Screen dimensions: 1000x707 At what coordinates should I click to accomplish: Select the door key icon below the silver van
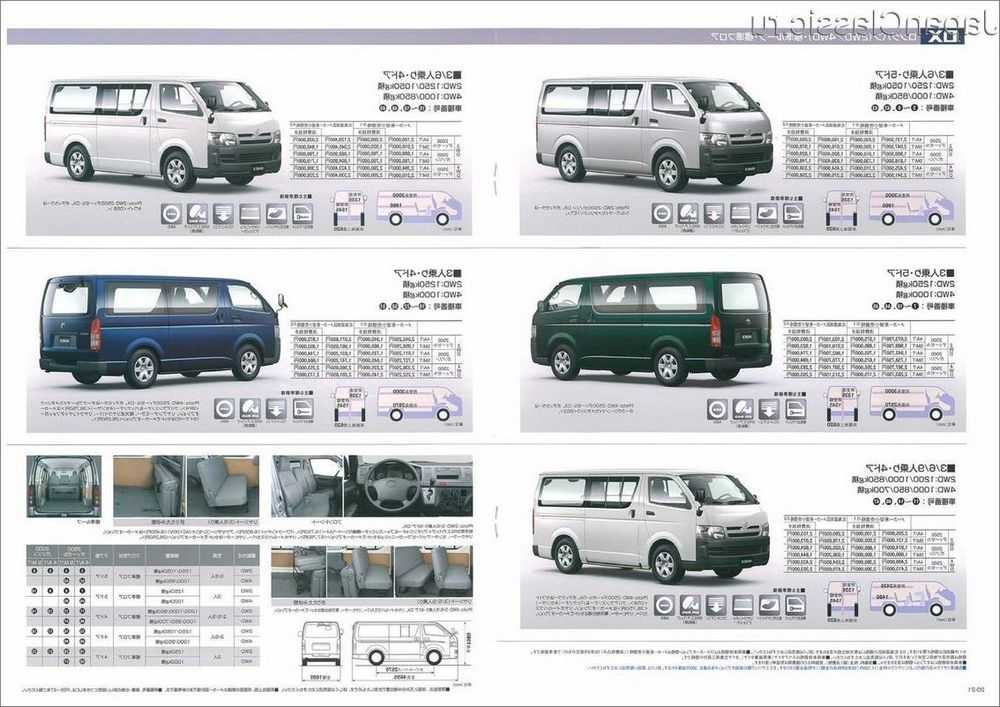(x=793, y=214)
